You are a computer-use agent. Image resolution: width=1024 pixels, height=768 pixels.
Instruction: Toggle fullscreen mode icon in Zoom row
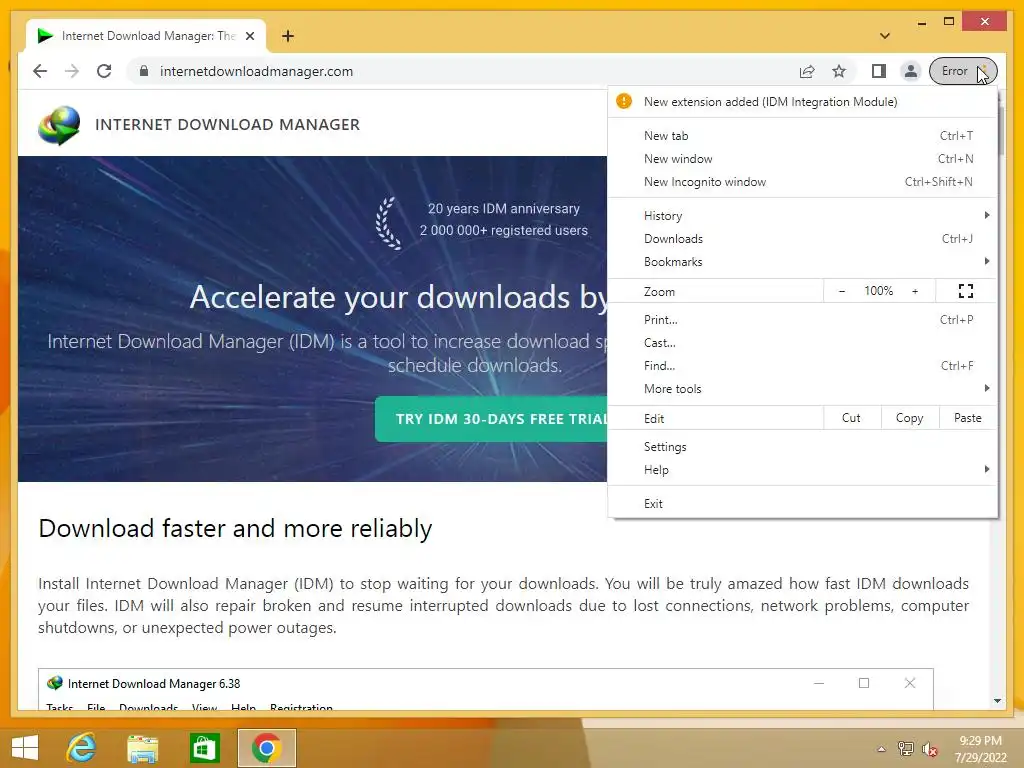(x=966, y=291)
